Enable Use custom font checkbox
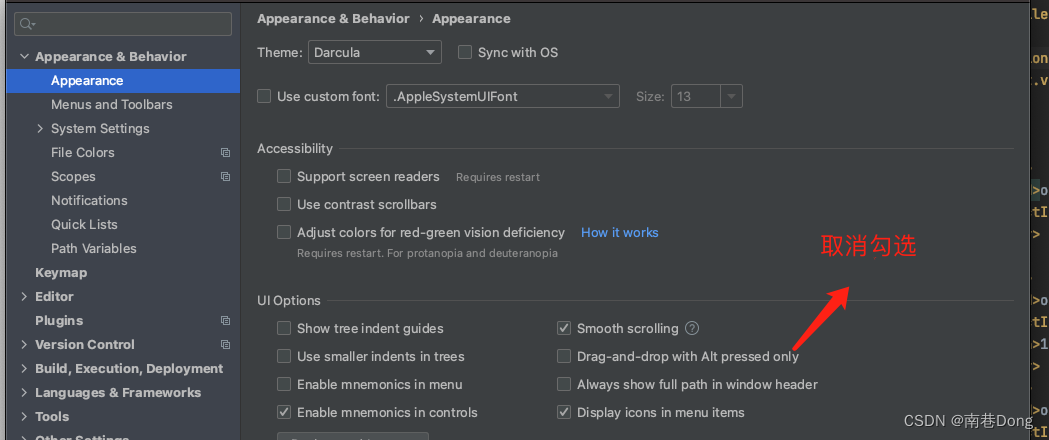This screenshot has width=1049, height=440. 264,96
